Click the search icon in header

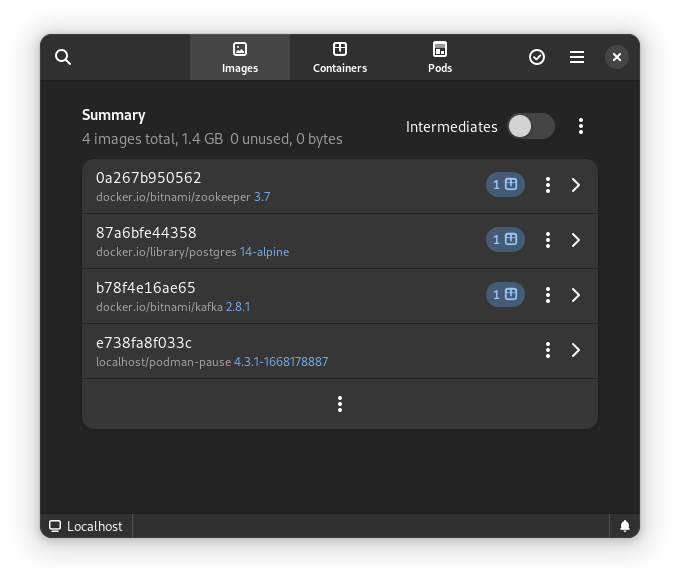tap(63, 57)
